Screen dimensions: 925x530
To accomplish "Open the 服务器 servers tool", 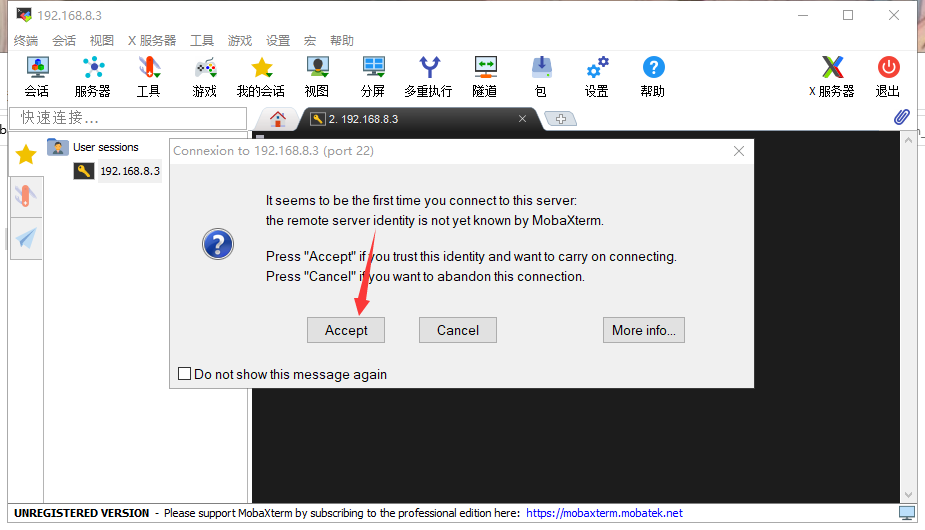I will (92, 76).
